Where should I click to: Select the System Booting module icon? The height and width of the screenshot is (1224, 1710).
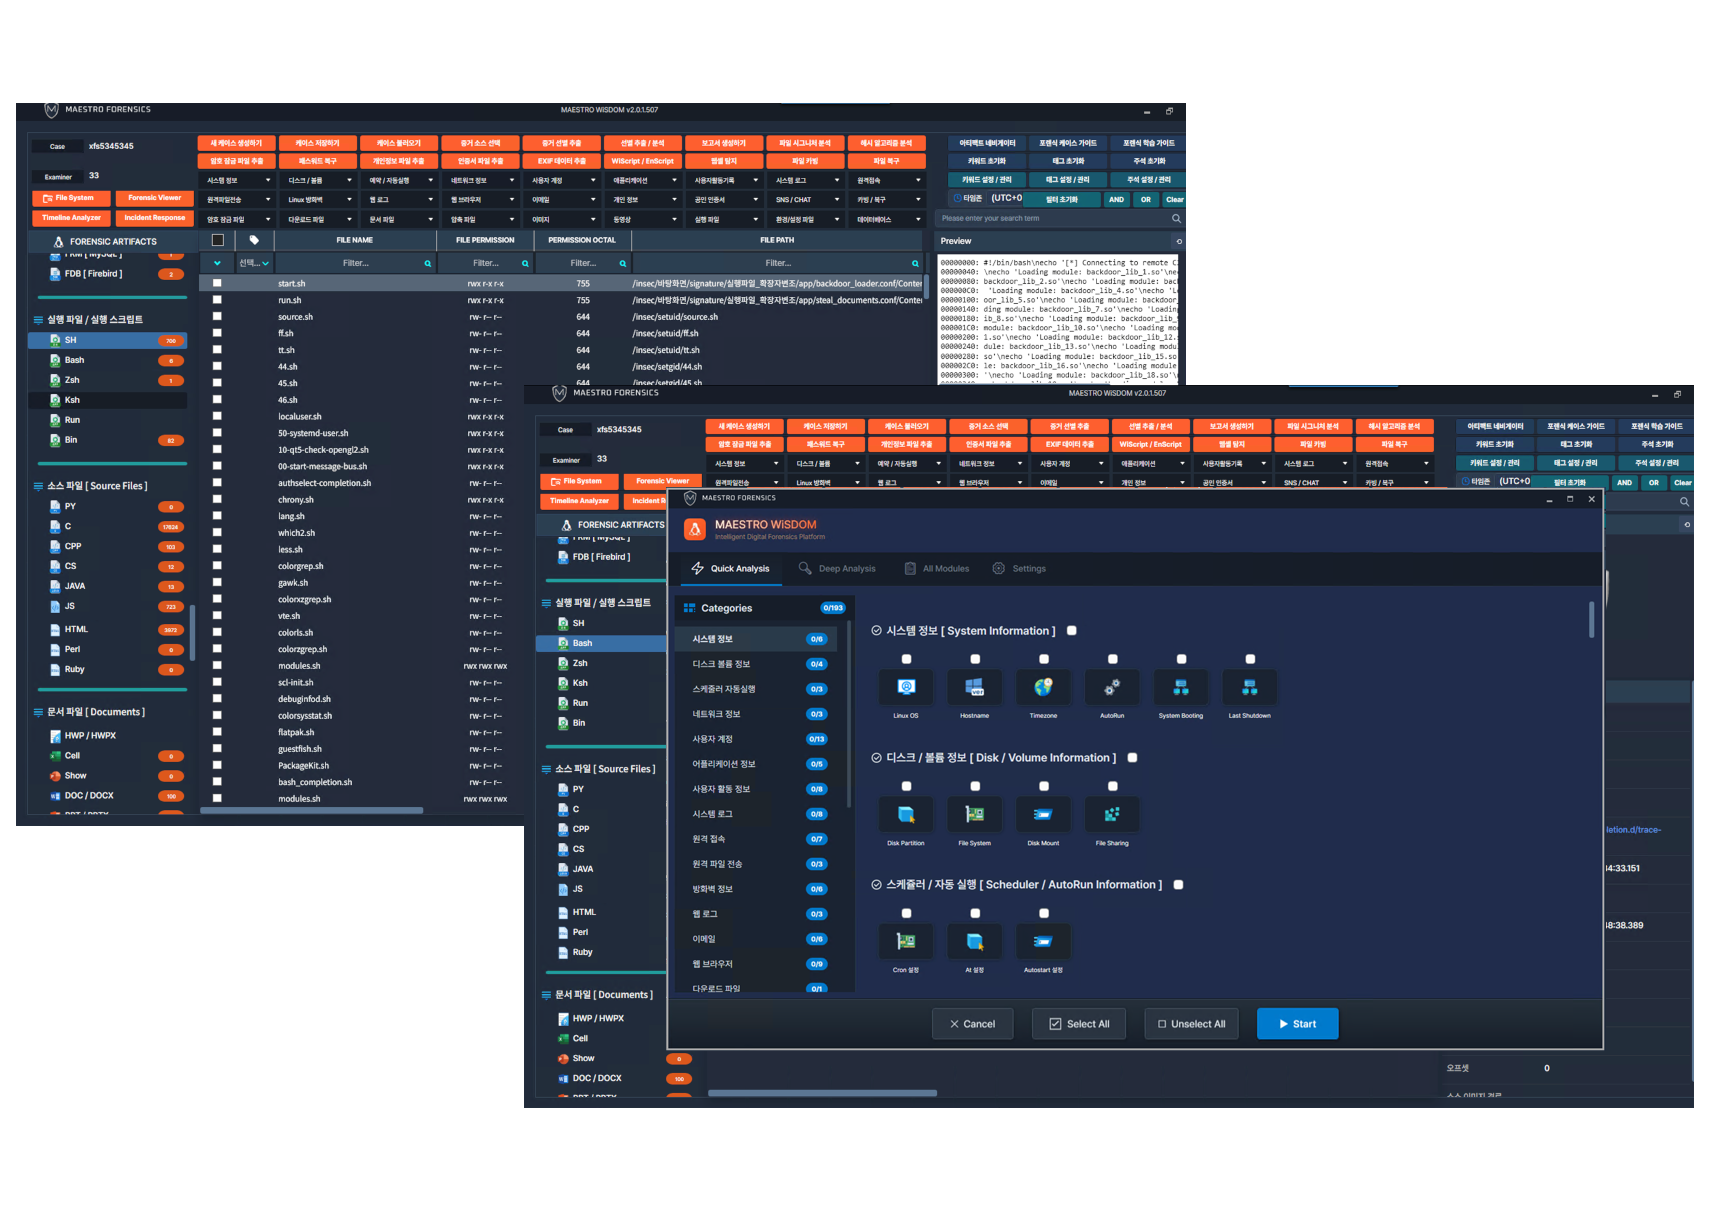pyautogui.click(x=1181, y=687)
